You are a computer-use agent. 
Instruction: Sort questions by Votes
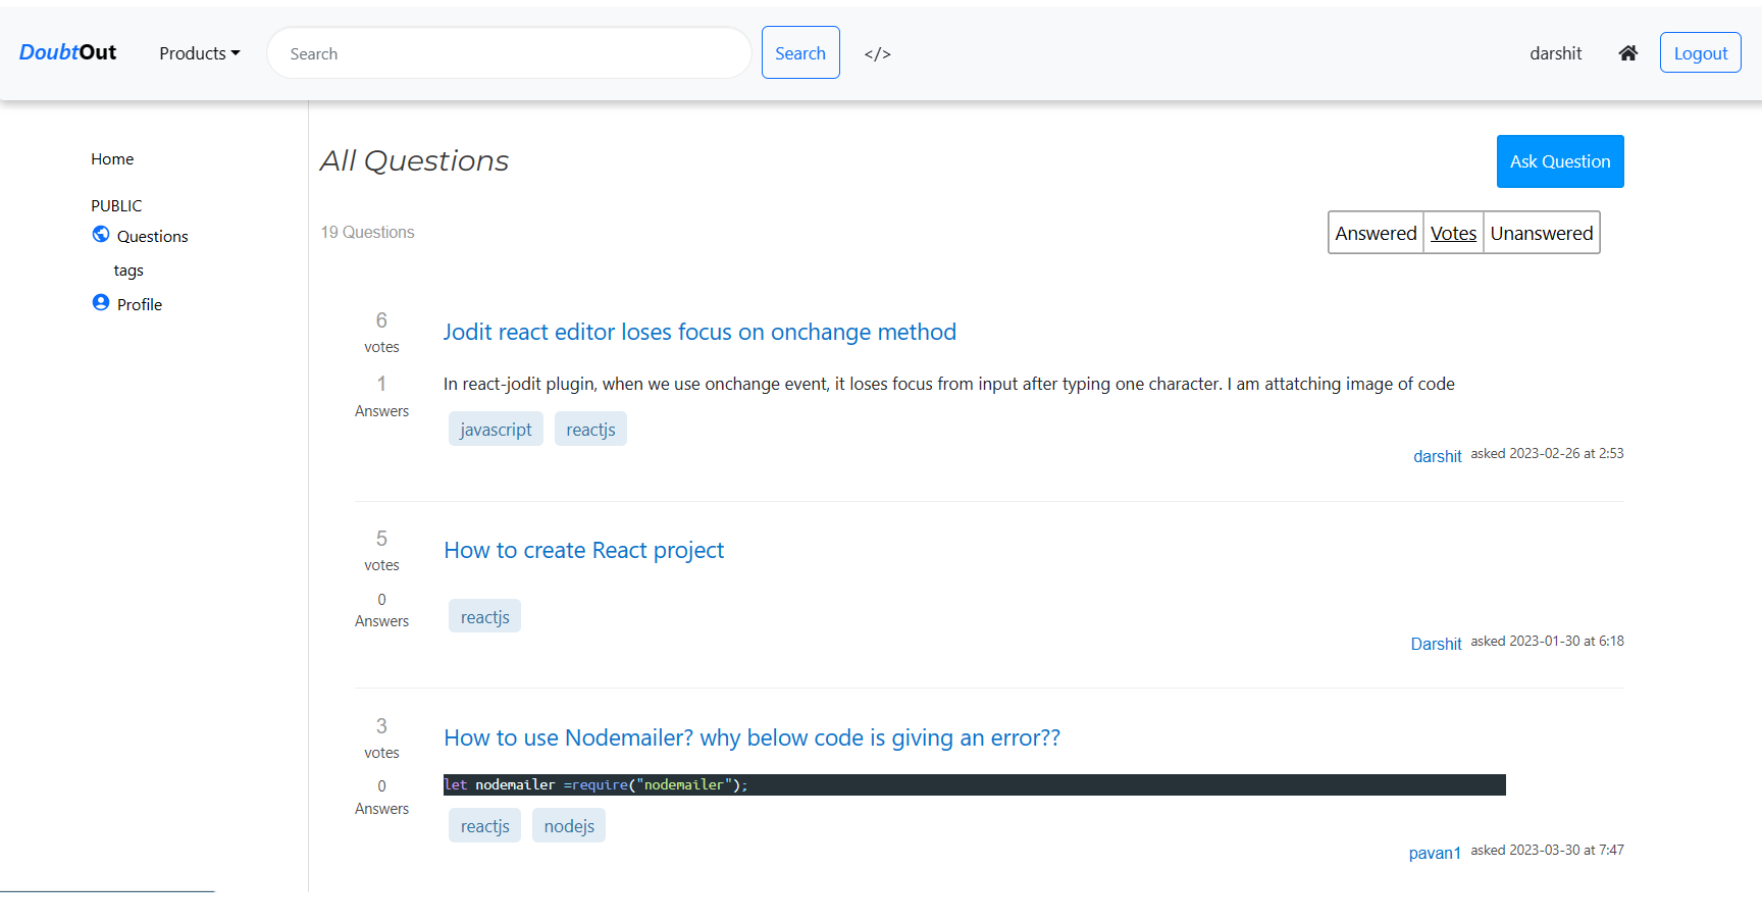(1453, 233)
